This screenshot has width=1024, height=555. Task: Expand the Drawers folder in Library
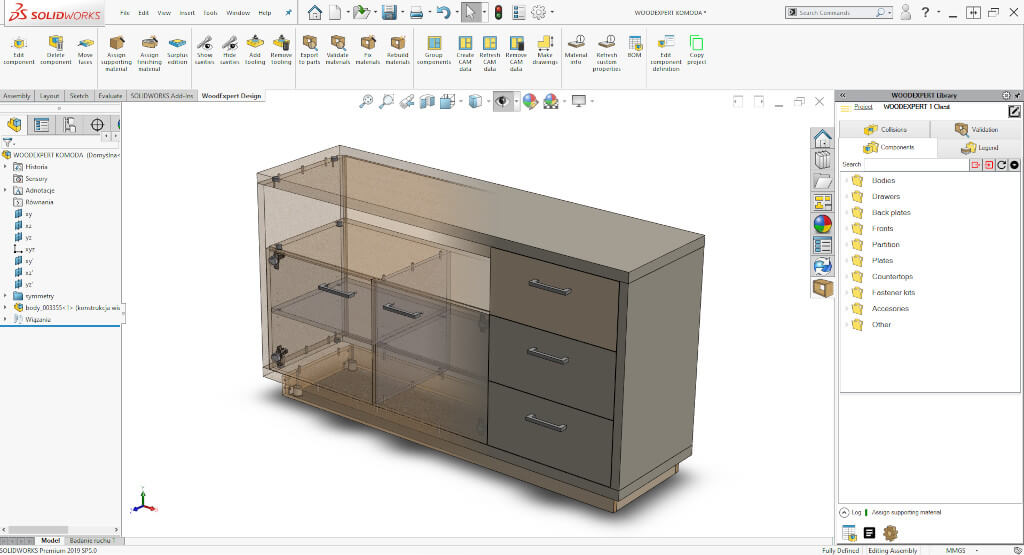(x=847, y=197)
